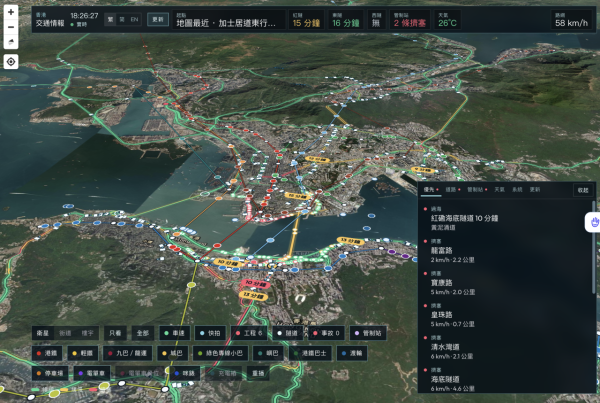Open the 管制站 tab in side panel
Image resolution: width=600 pixels, height=403 pixels.
(477, 189)
